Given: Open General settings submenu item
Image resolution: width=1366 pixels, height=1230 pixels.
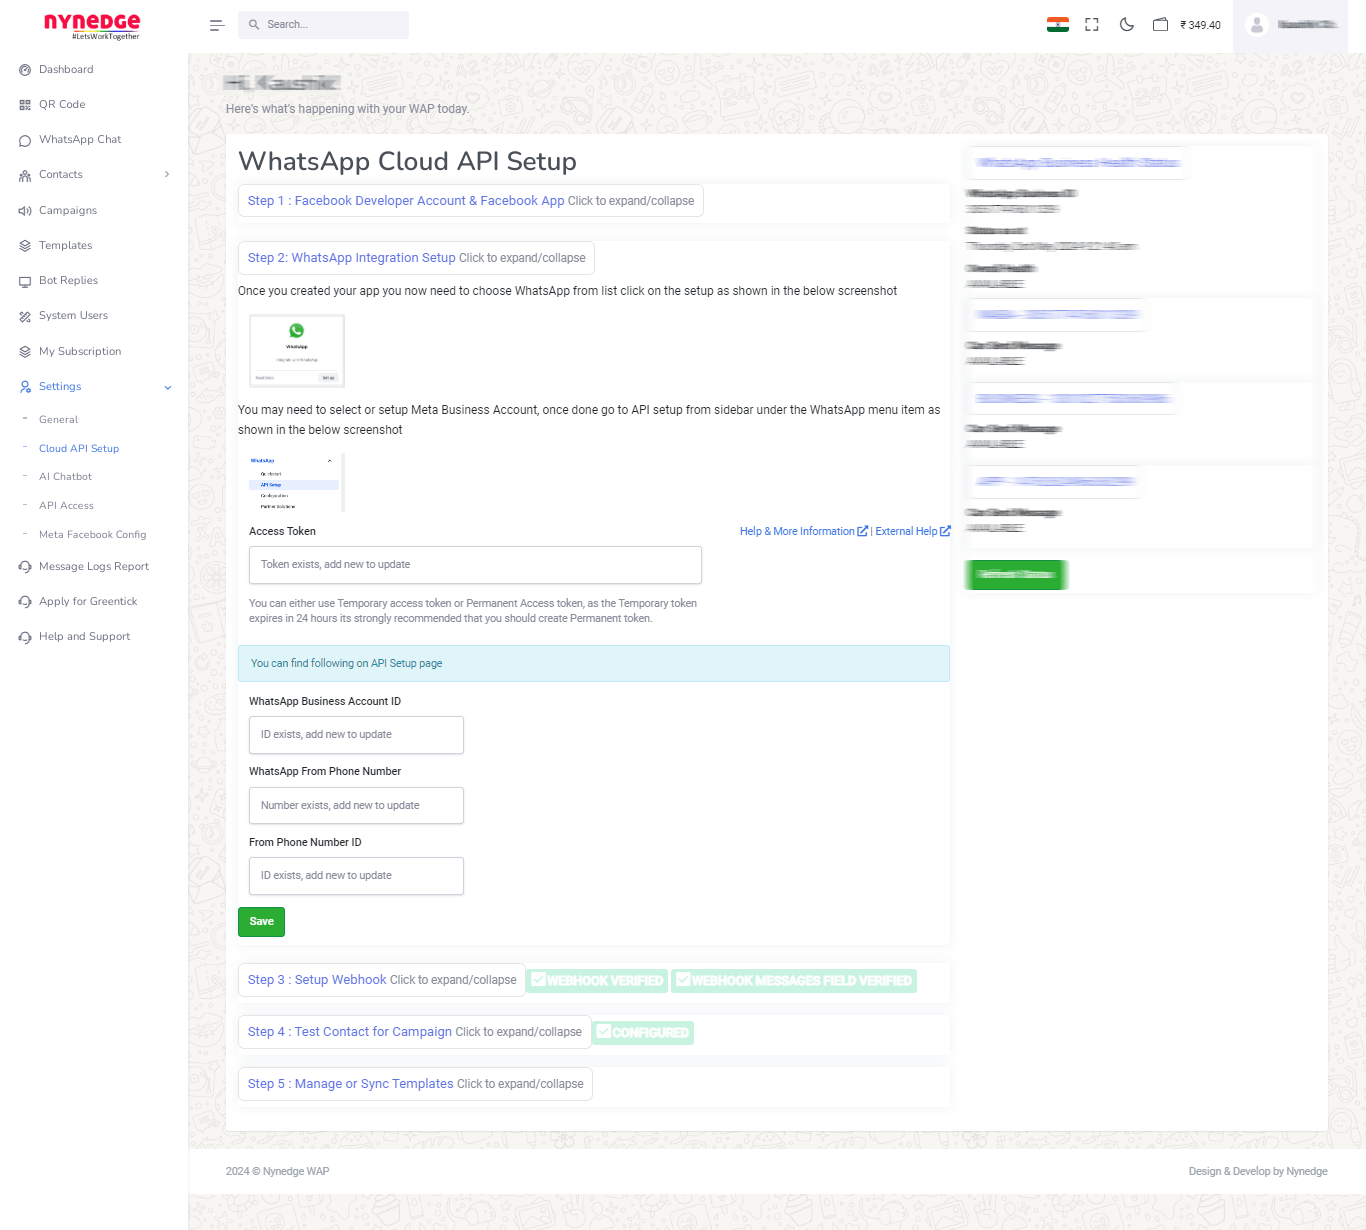Looking at the screenshot, I should click(58, 420).
